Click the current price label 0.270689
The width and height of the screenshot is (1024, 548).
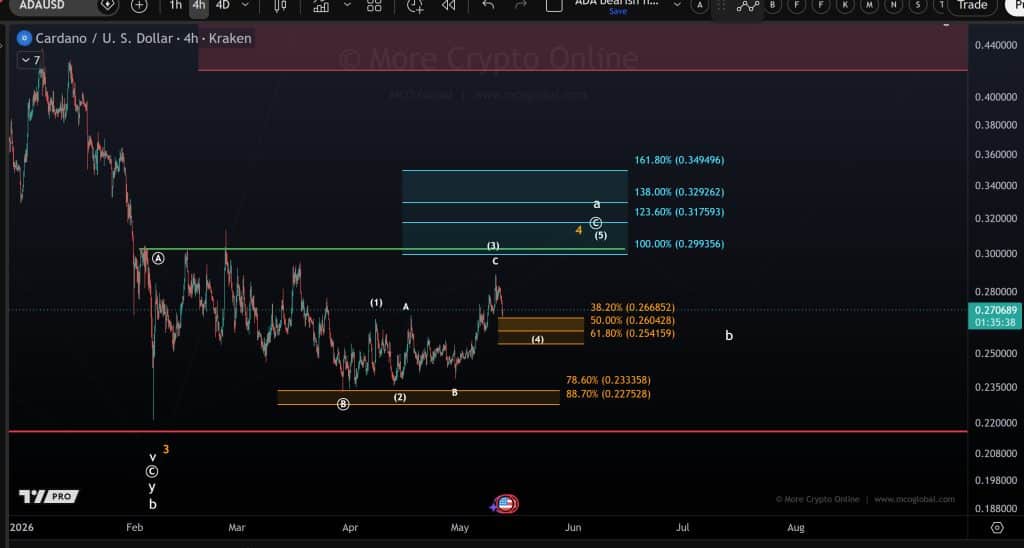click(995, 310)
